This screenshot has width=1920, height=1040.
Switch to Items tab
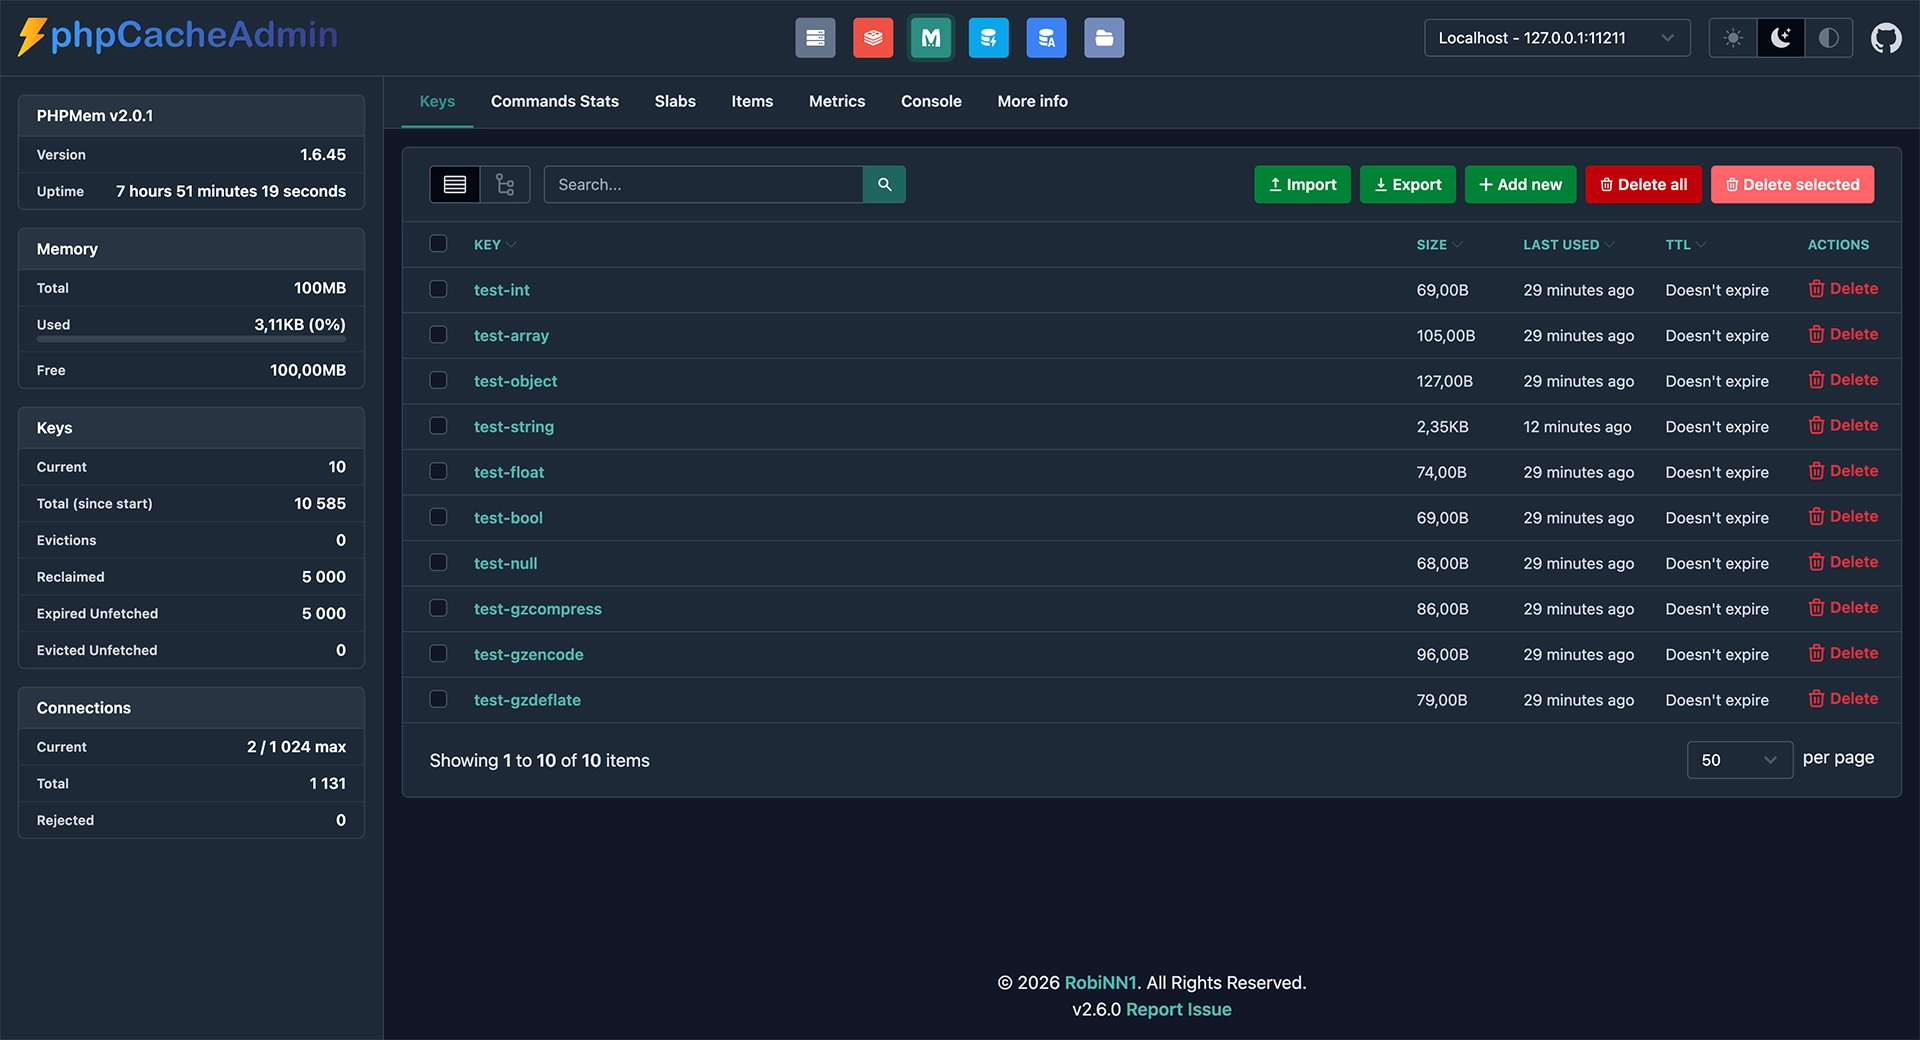pyautogui.click(x=752, y=101)
